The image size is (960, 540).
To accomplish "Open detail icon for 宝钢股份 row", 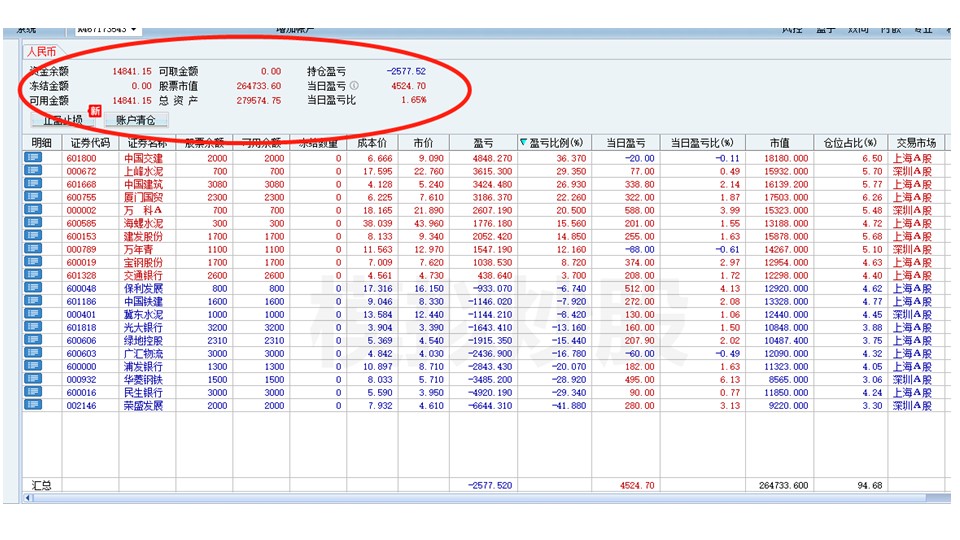I will [33, 262].
